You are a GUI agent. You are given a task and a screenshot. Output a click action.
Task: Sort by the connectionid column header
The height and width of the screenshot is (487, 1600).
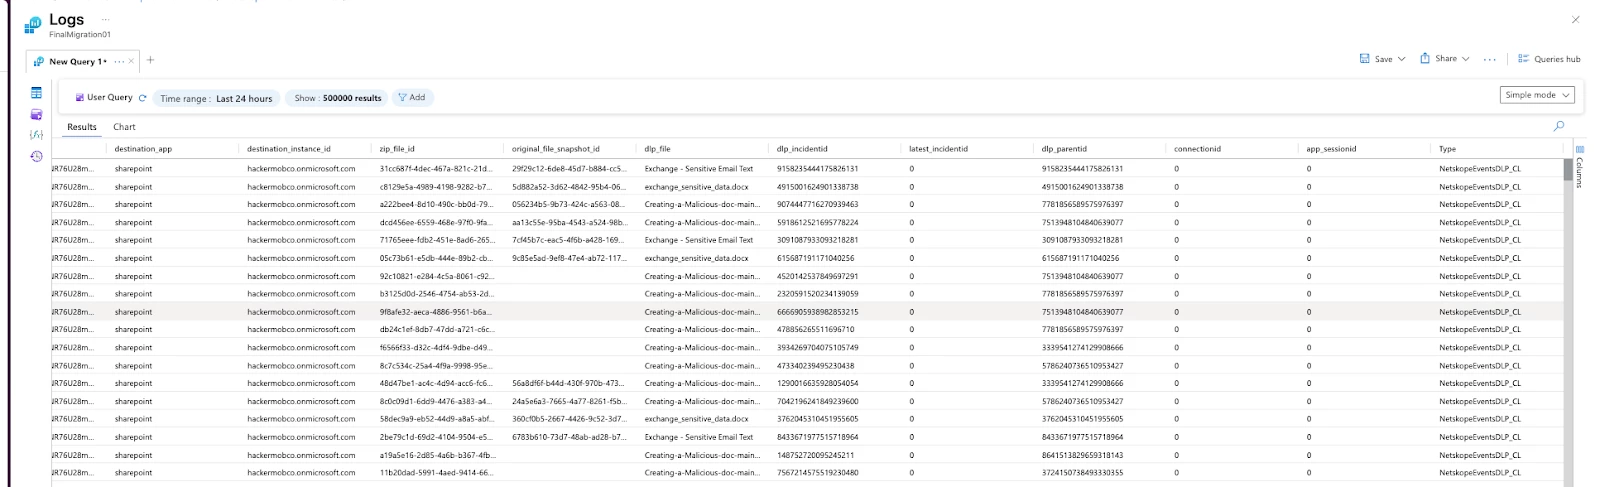[1195, 149]
